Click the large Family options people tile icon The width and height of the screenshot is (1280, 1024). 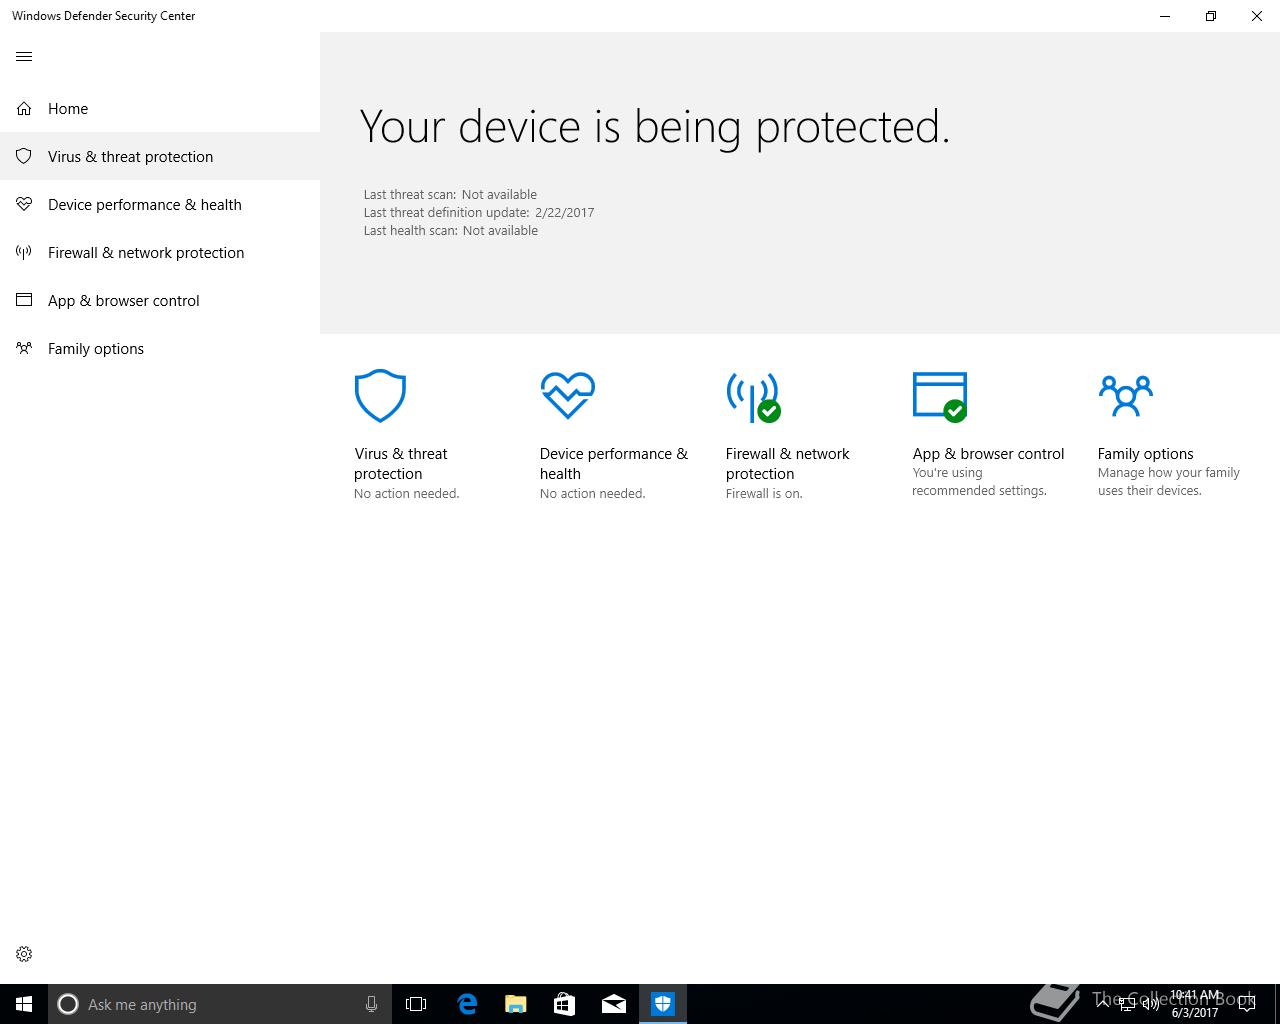click(1126, 396)
